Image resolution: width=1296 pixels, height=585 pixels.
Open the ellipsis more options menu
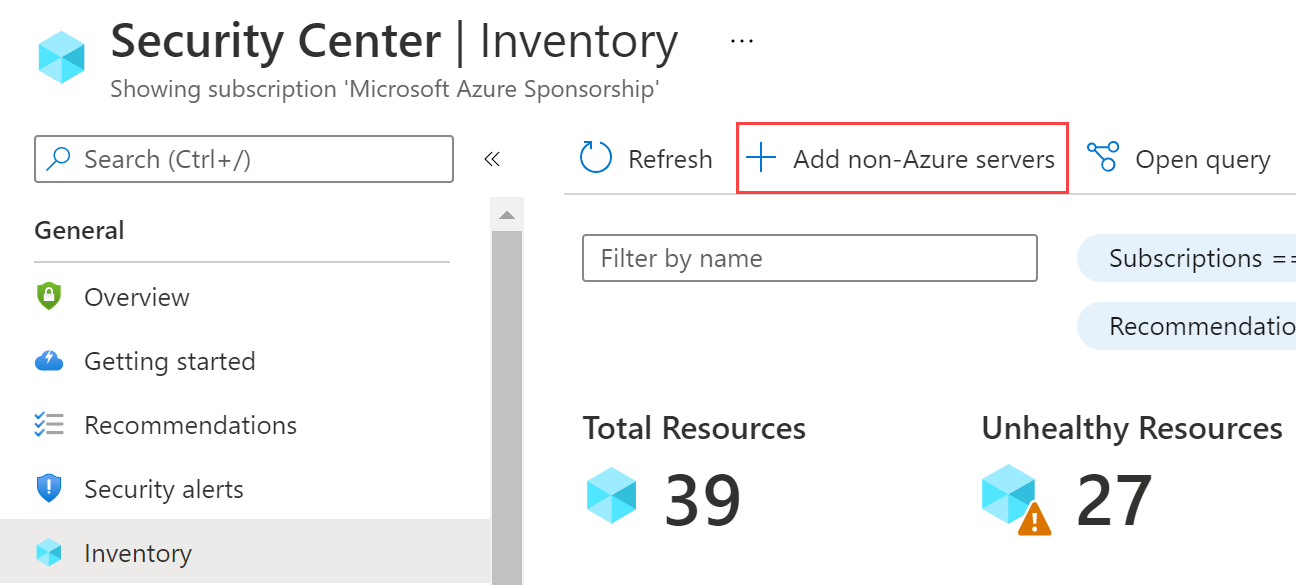[741, 40]
